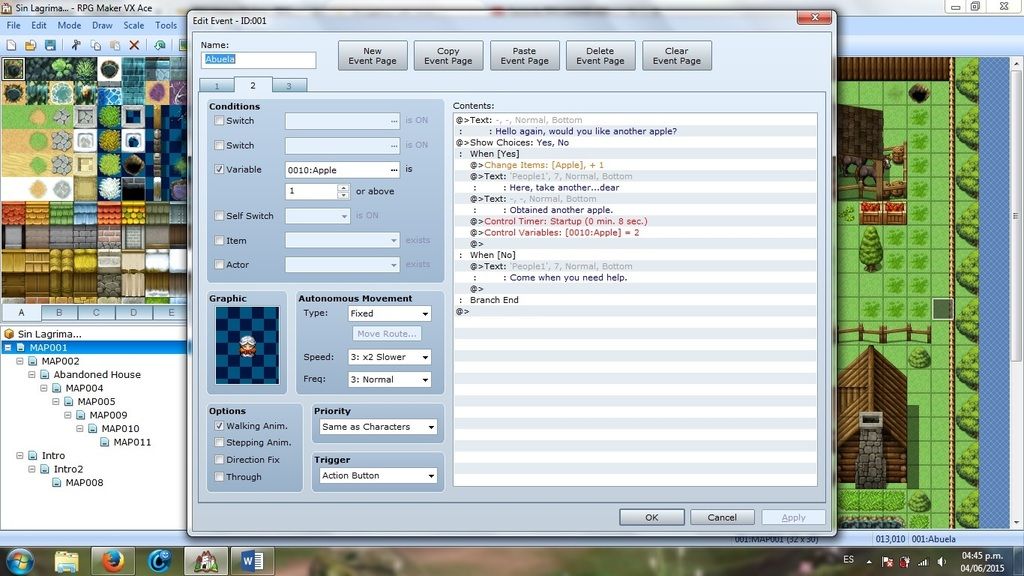Click the Abuela character graphic preview
The height and width of the screenshot is (576, 1024).
click(x=247, y=346)
